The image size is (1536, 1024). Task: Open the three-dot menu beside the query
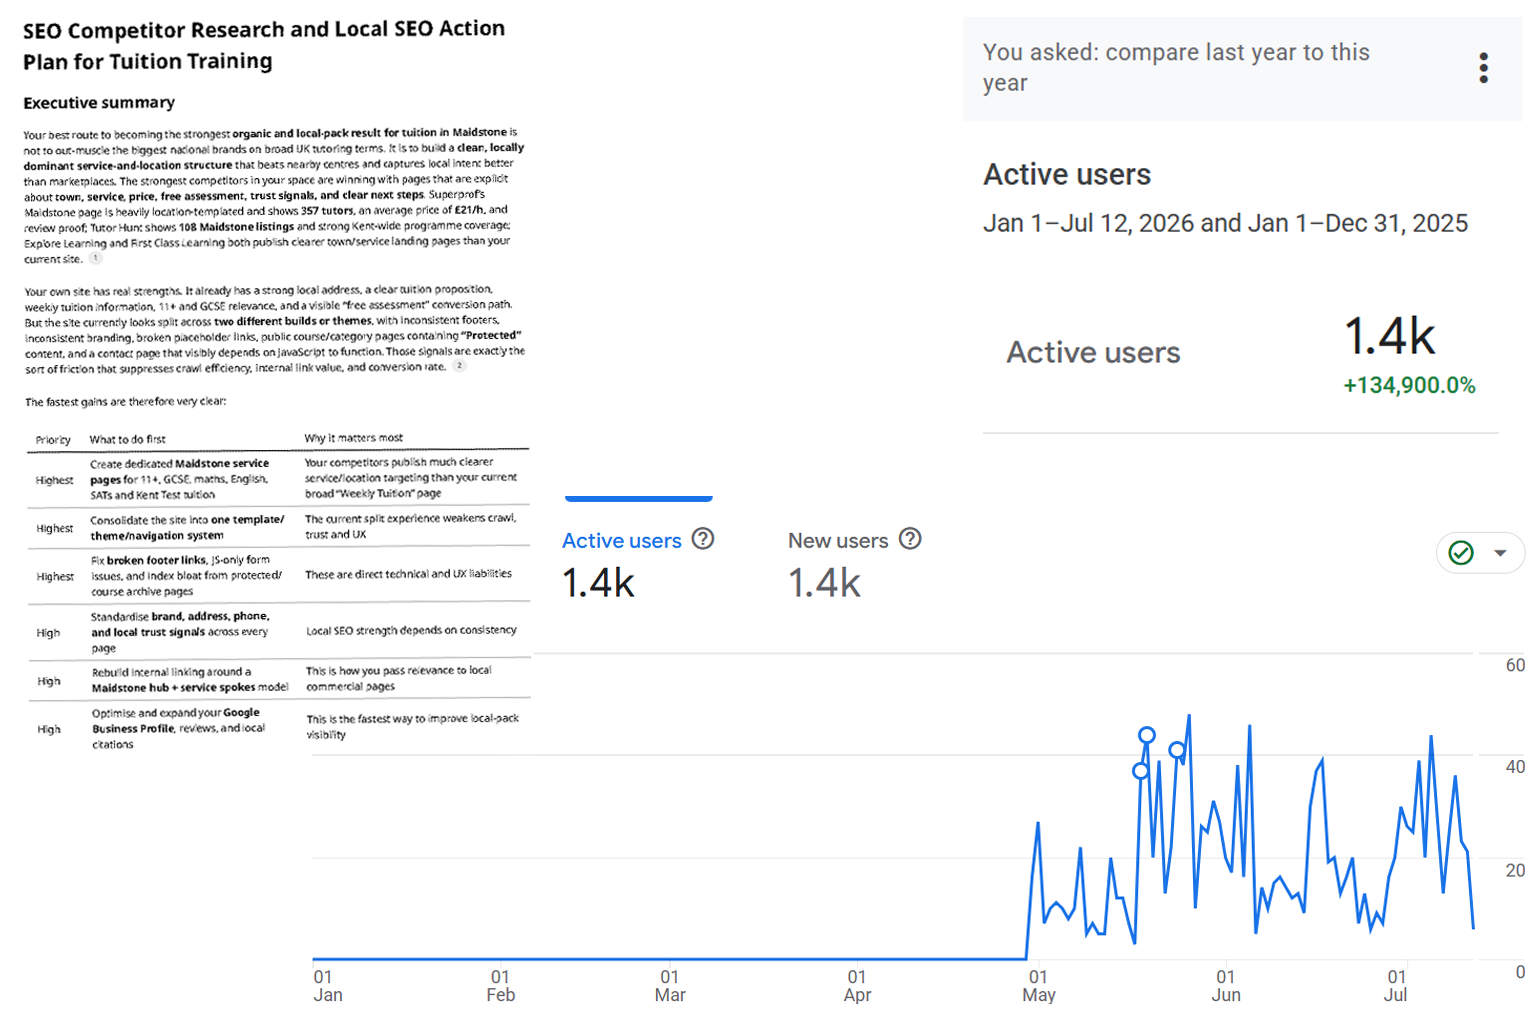pyautogui.click(x=1483, y=68)
